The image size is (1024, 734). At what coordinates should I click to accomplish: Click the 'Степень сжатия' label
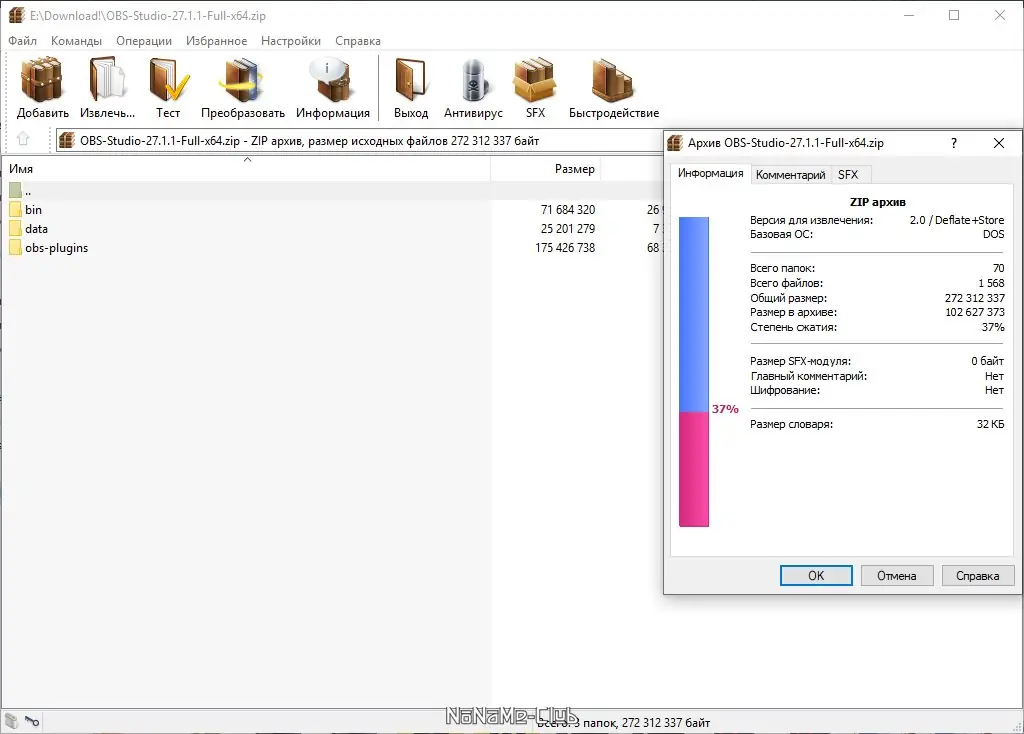(793, 327)
